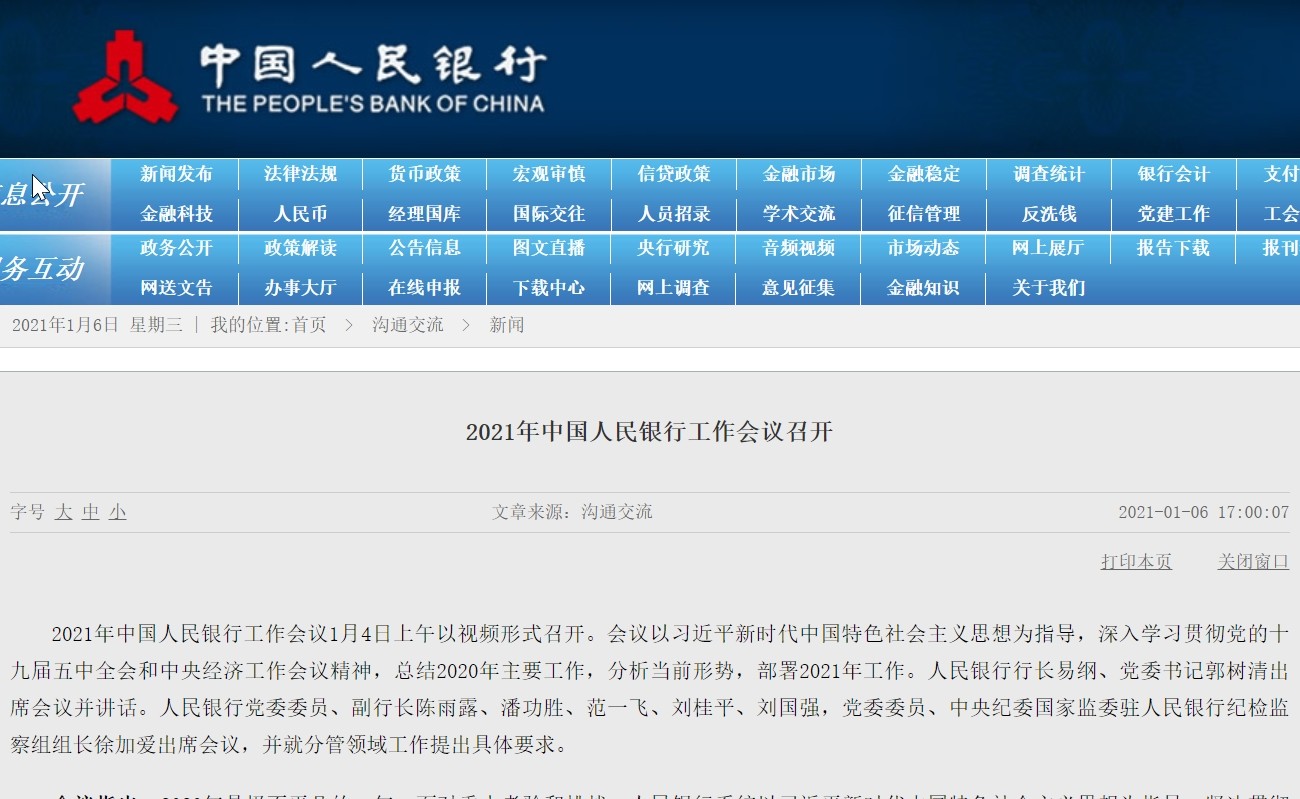Open 市场动态 navigation link
This screenshot has width=1300, height=799.
pyautogui.click(x=924, y=248)
